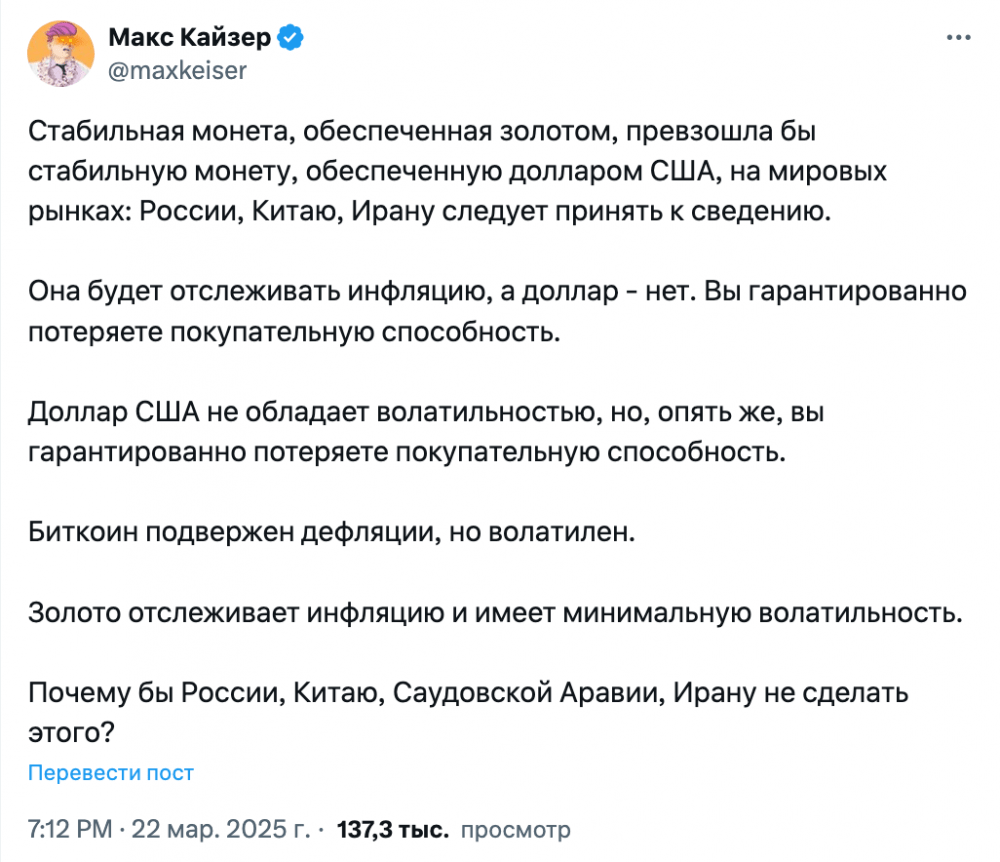Click the 137,3 тыс. view count
The height and width of the screenshot is (862, 1000).
pyautogui.click(x=393, y=829)
